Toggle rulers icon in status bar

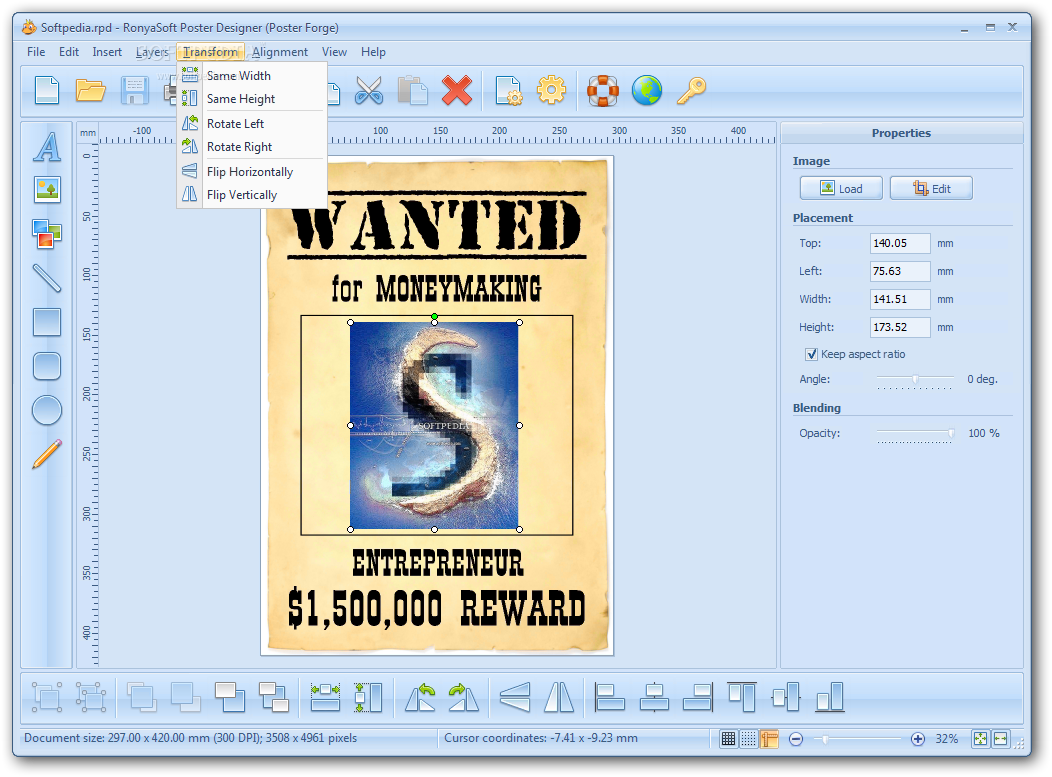769,739
